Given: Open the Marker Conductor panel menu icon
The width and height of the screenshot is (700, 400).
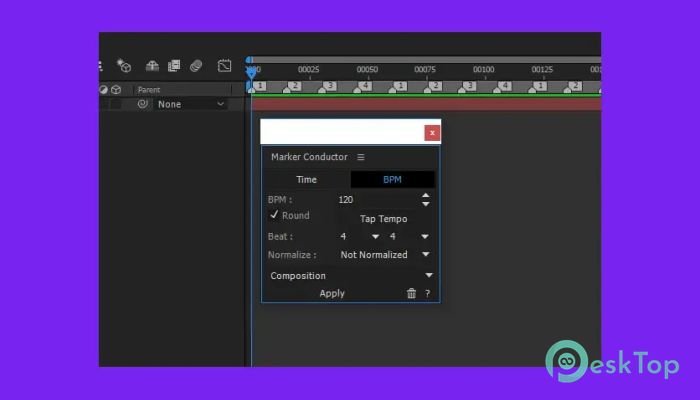Looking at the screenshot, I should coord(361,157).
